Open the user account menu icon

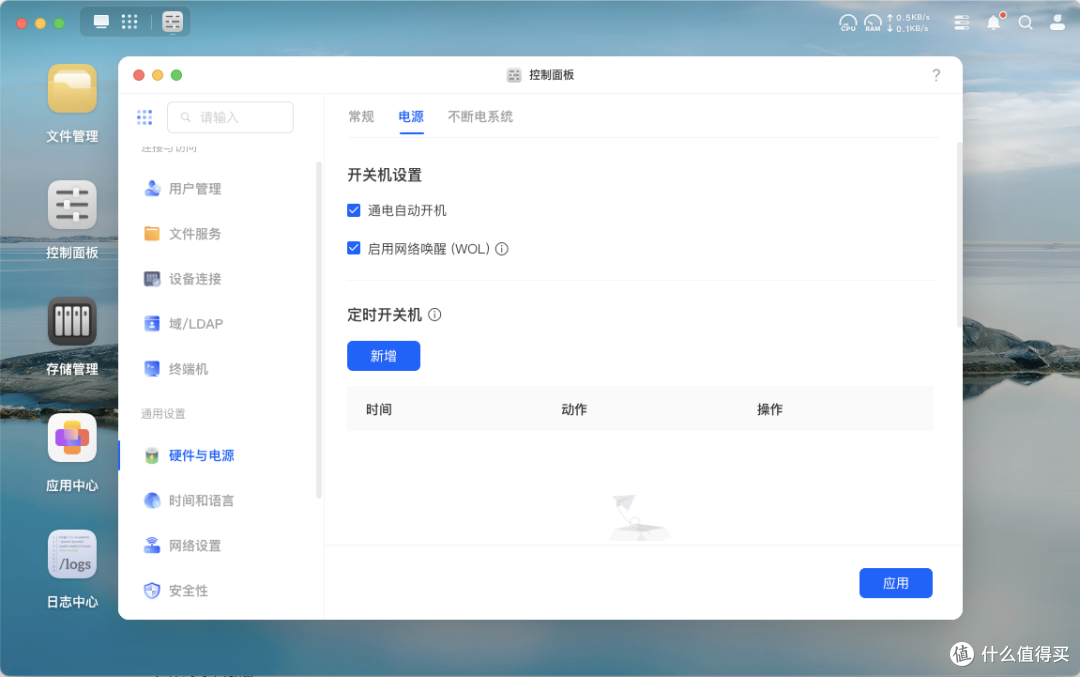1057,23
